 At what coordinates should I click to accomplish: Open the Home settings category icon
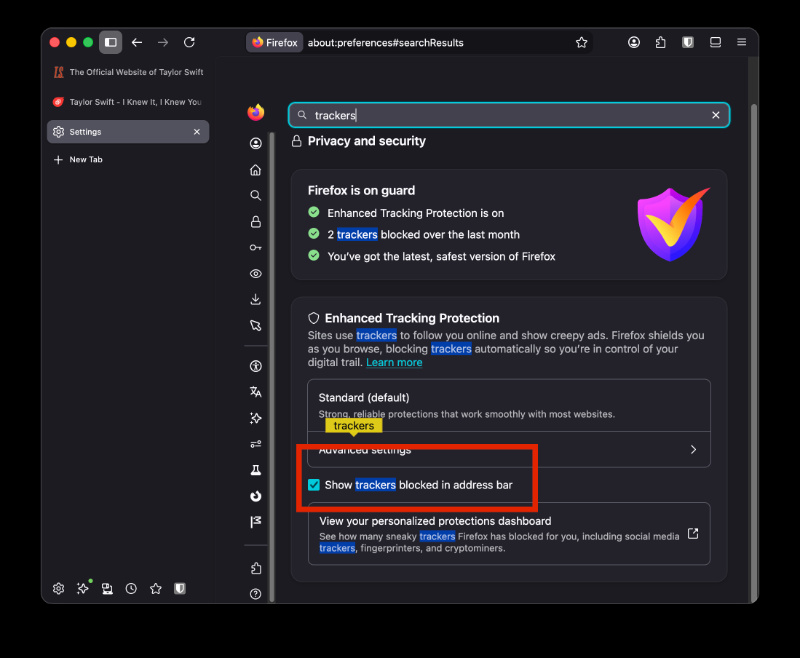pos(256,170)
